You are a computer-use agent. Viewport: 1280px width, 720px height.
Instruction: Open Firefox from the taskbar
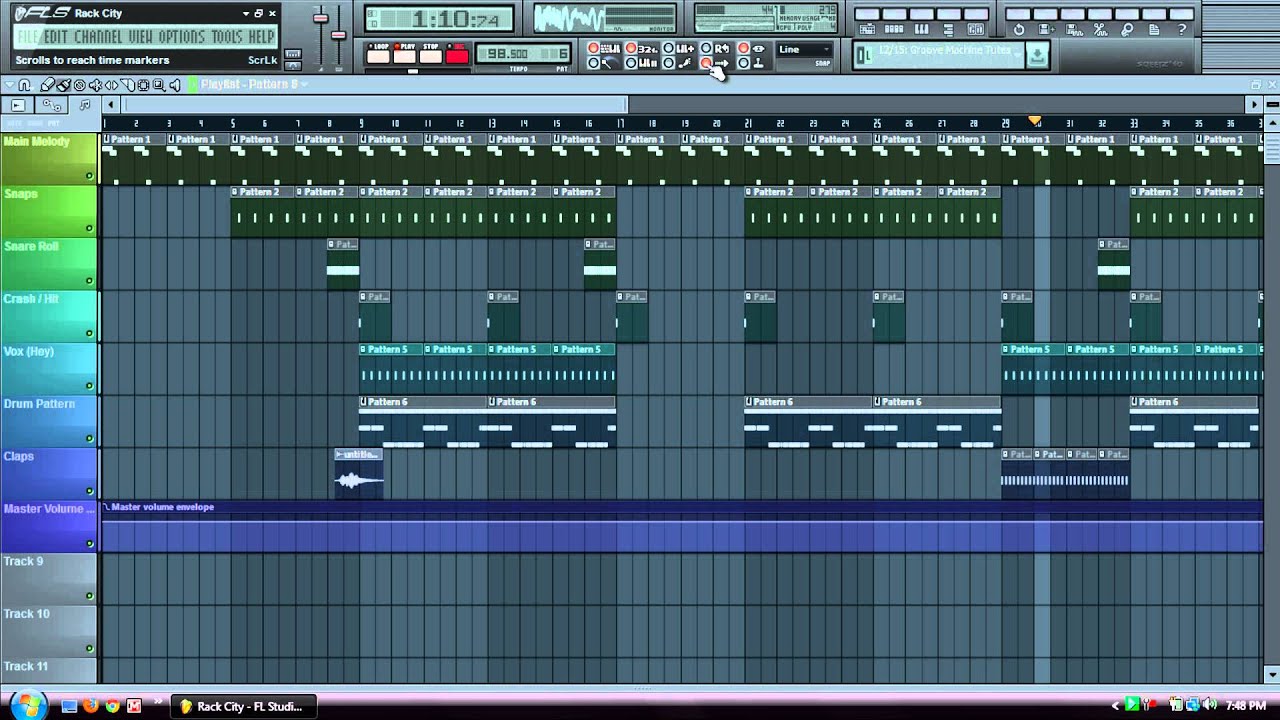point(91,706)
